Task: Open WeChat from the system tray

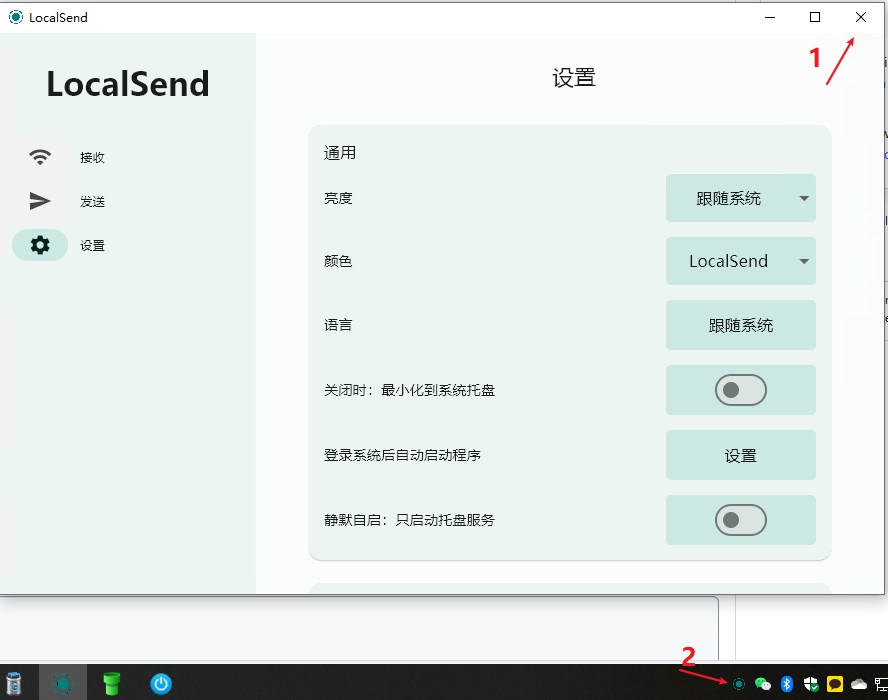Action: point(764,684)
